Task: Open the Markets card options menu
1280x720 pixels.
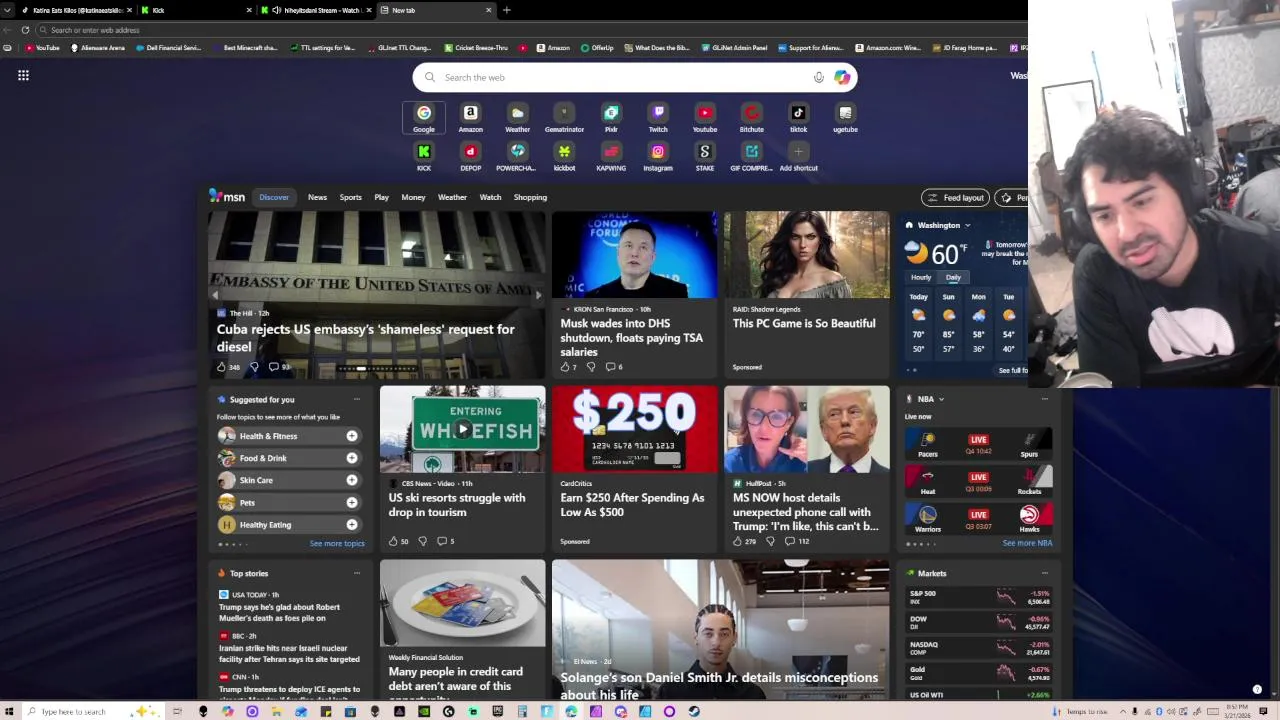Action: (1045, 573)
